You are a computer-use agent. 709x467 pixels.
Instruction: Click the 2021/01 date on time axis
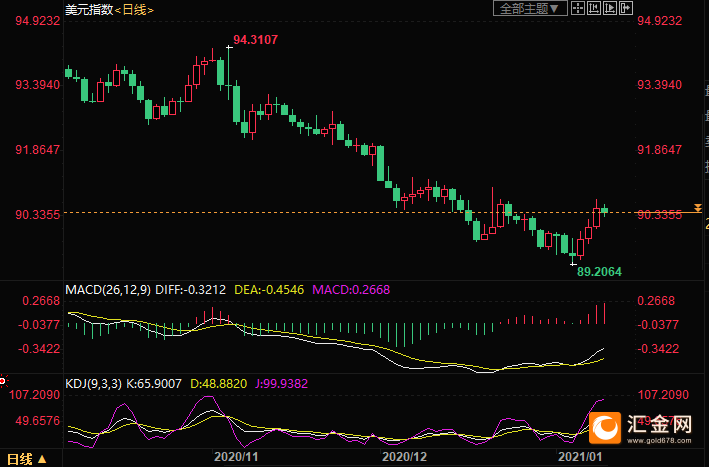580,457
